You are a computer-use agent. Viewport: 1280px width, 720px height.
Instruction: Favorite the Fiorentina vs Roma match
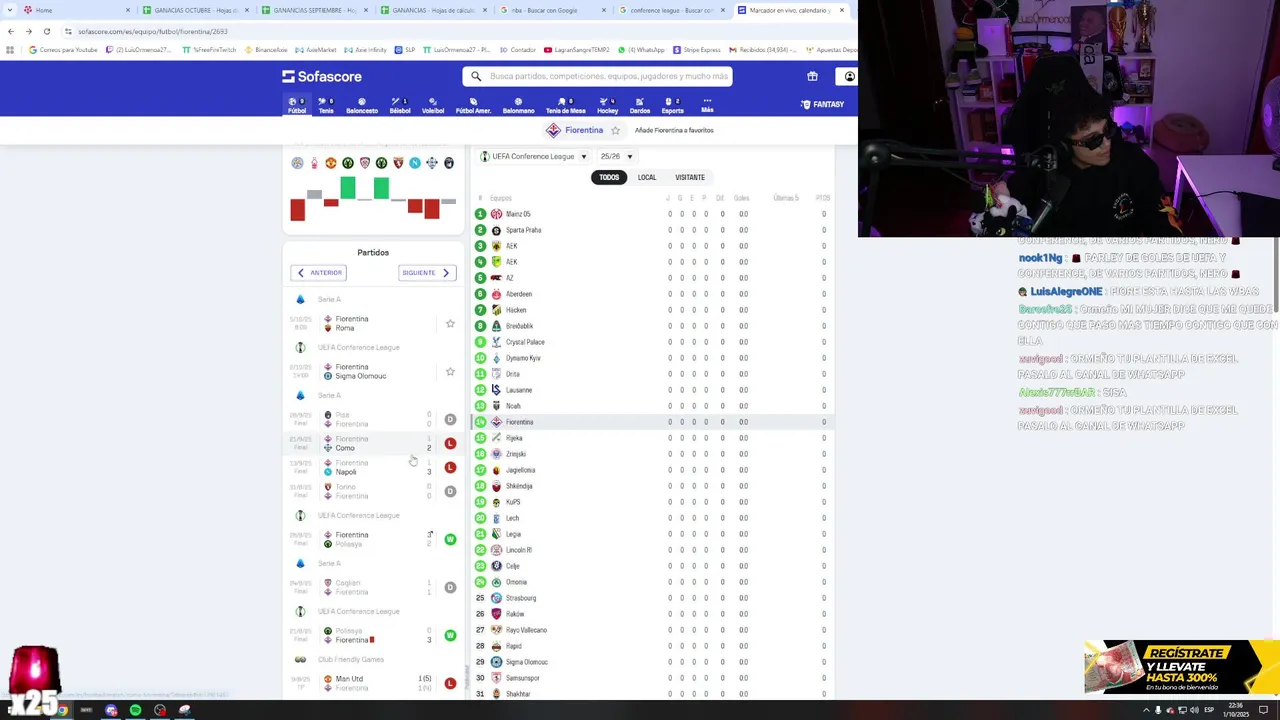(450, 324)
